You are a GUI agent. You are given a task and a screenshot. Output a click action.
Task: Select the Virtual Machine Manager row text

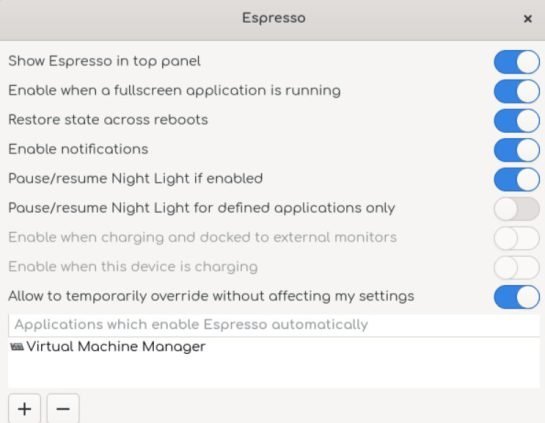pyautogui.click(x=116, y=347)
